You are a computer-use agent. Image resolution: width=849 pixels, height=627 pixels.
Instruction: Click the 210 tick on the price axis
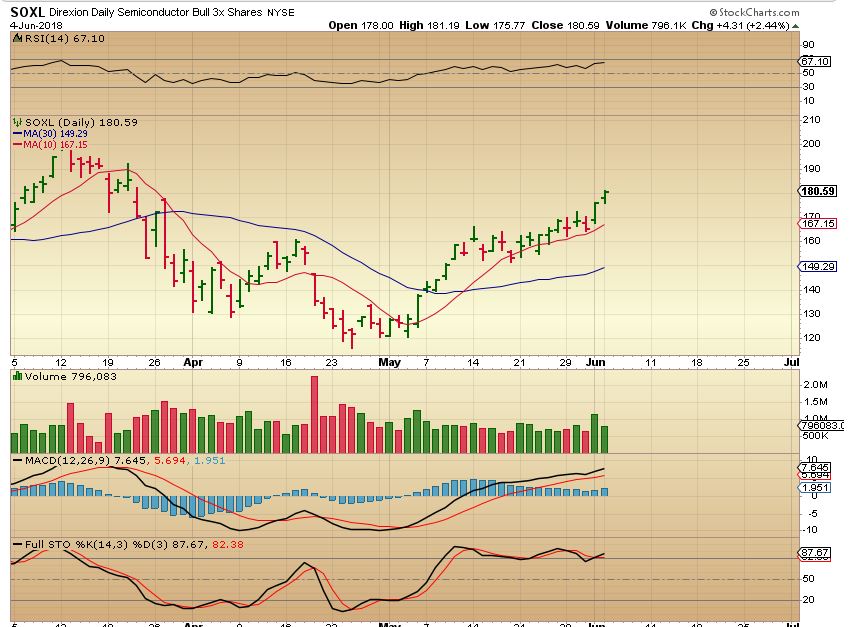(x=812, y=120)
